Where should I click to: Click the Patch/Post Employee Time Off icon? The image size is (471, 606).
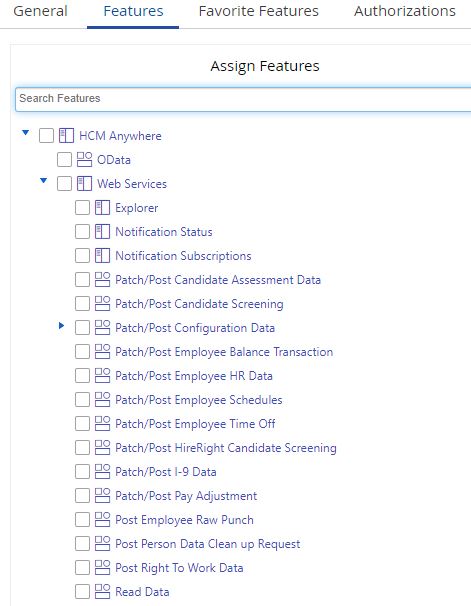point(102,423)
